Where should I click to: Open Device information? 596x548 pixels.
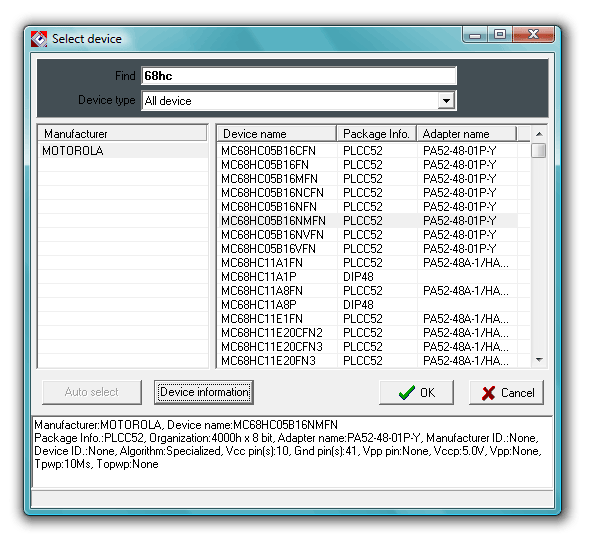[204, 392]
